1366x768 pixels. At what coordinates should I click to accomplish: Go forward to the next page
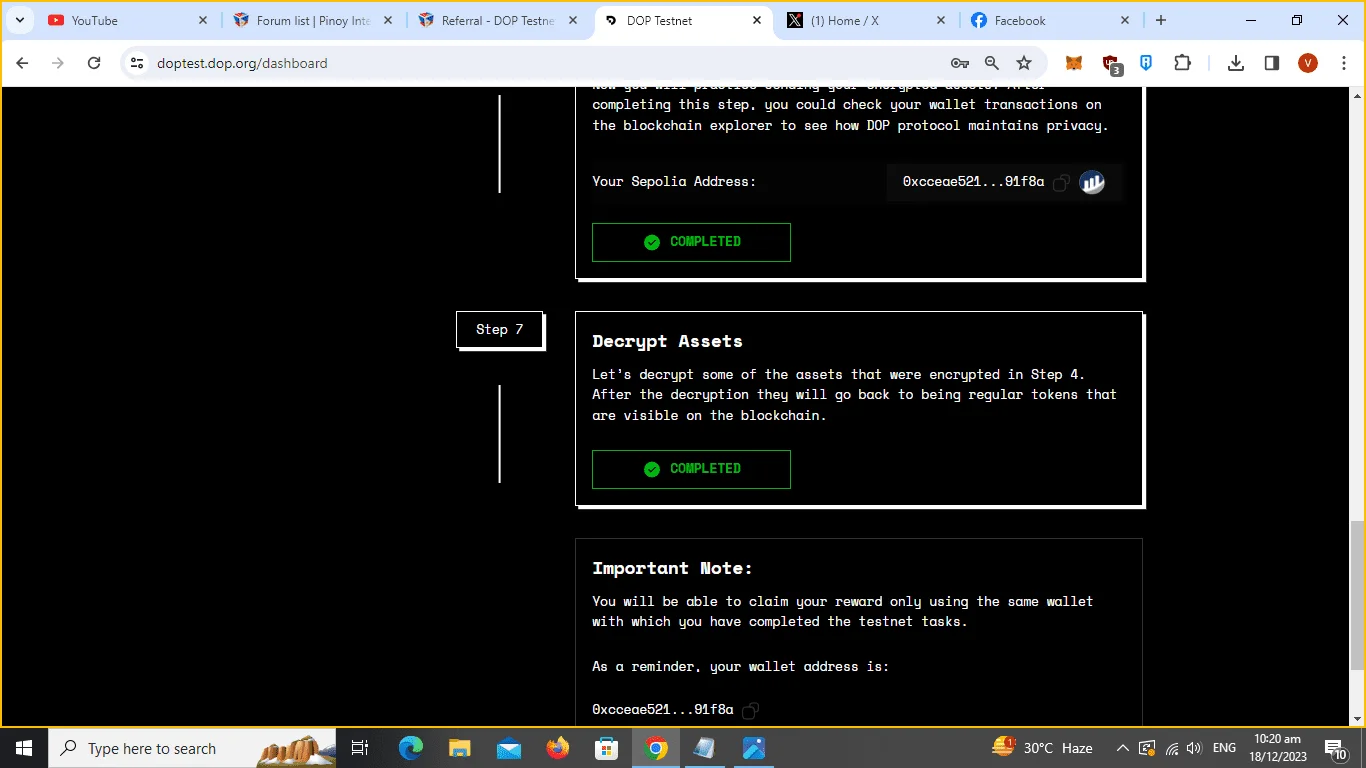[x=58, y=63]
